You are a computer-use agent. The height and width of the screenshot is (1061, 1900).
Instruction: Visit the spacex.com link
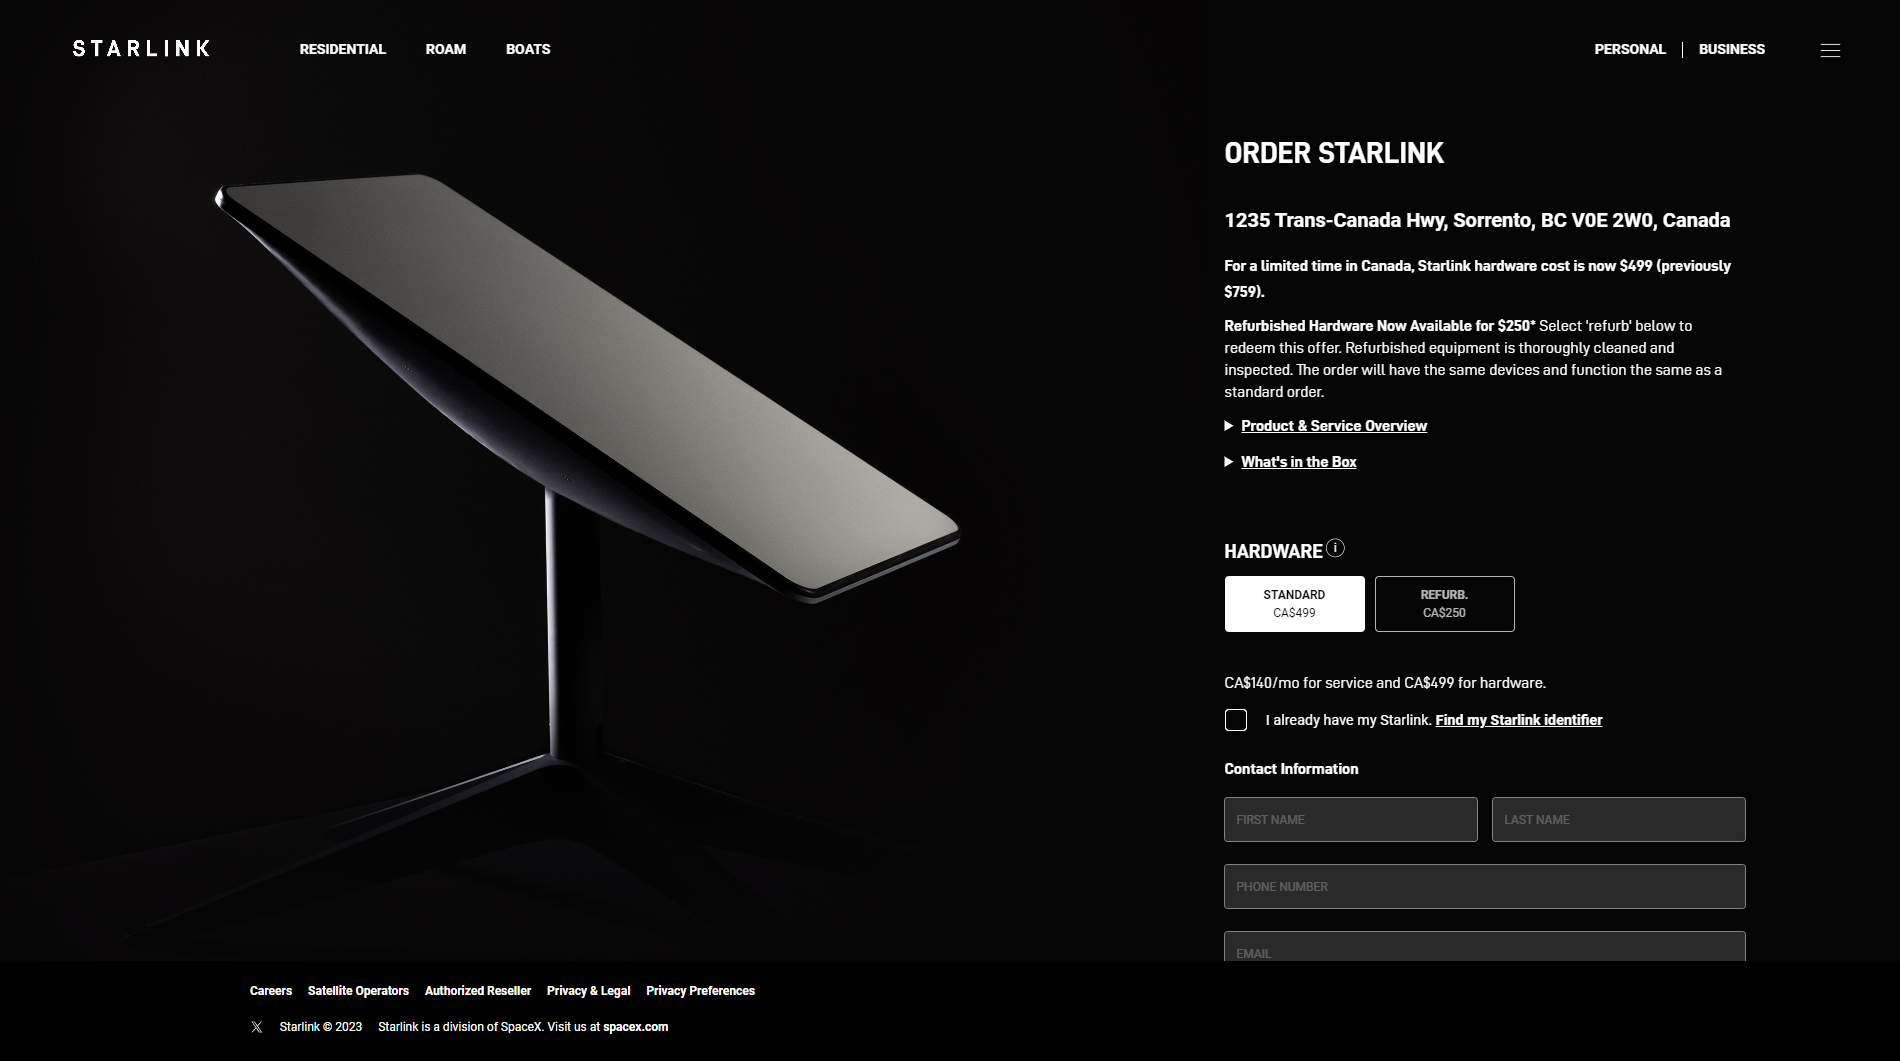(635, 1027)
